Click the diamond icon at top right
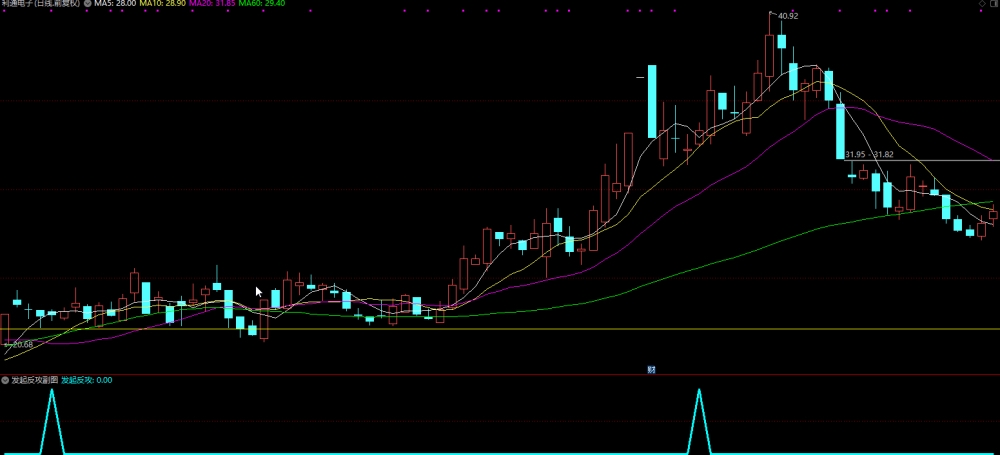1000x455 pixels. 982,4
